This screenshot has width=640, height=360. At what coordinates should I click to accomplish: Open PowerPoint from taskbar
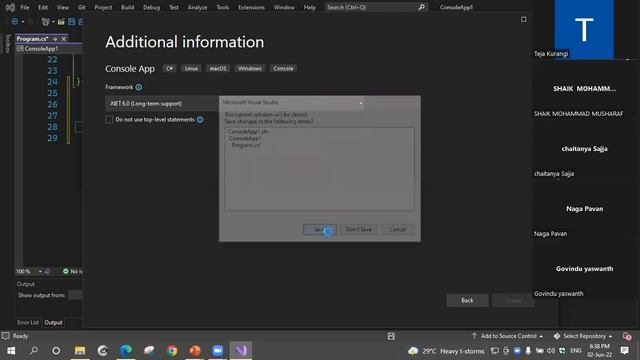195,351
